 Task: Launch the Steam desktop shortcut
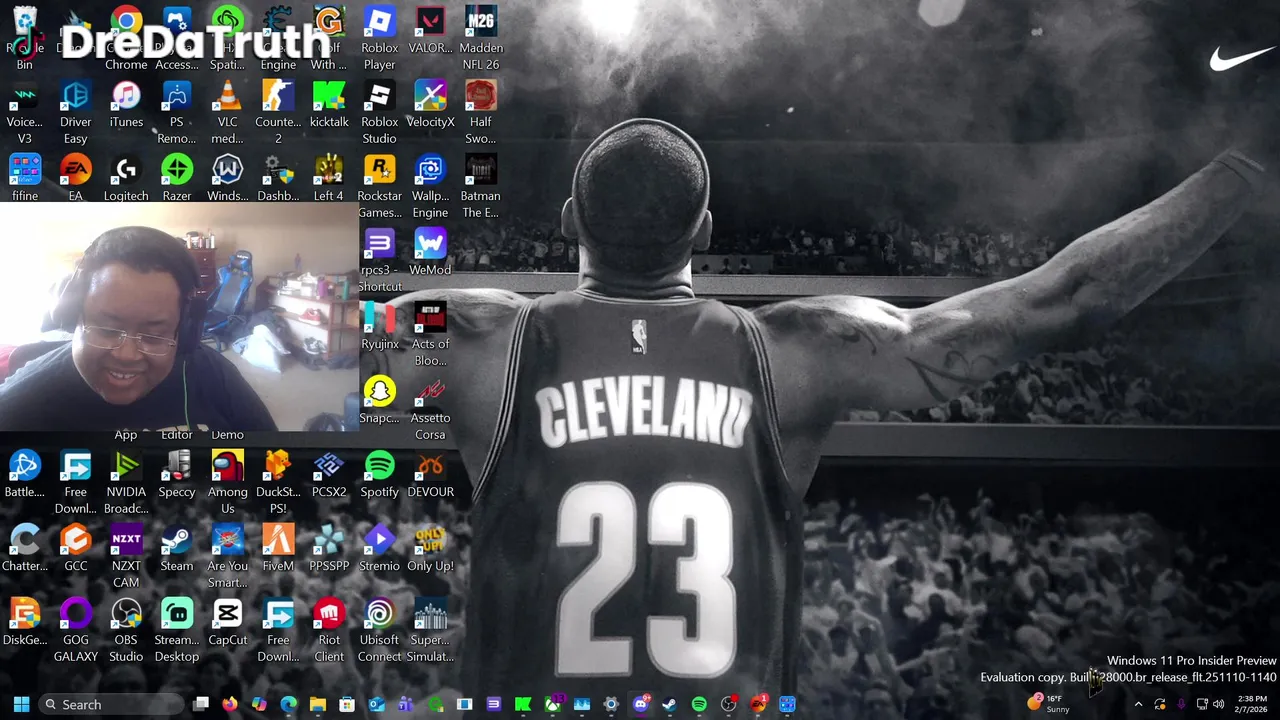tap(177, 548)
